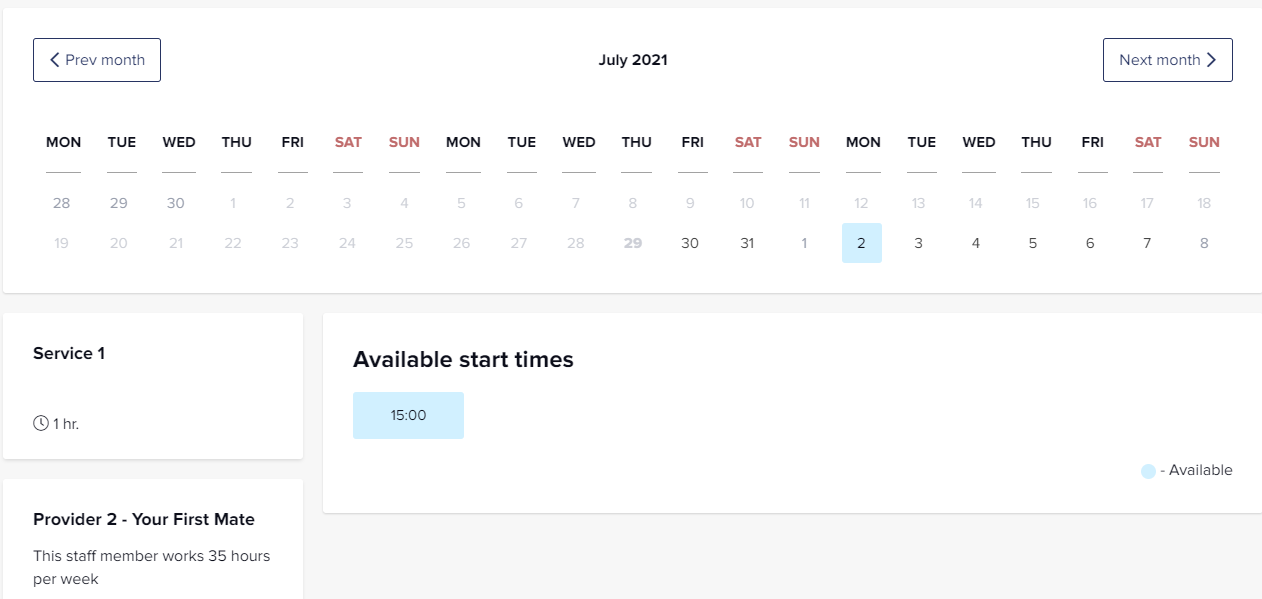Click the right chevron in Next month

[x=1211, y=60]
